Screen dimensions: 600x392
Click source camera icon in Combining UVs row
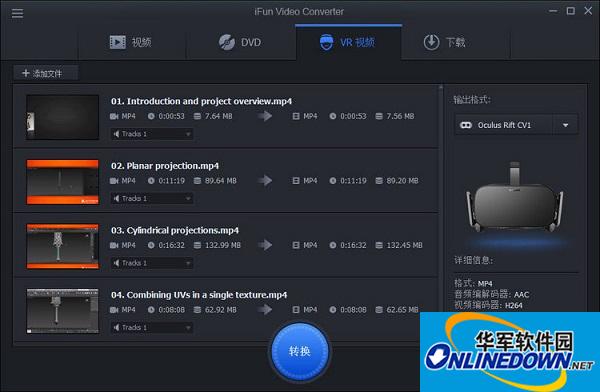click(114, 310)
